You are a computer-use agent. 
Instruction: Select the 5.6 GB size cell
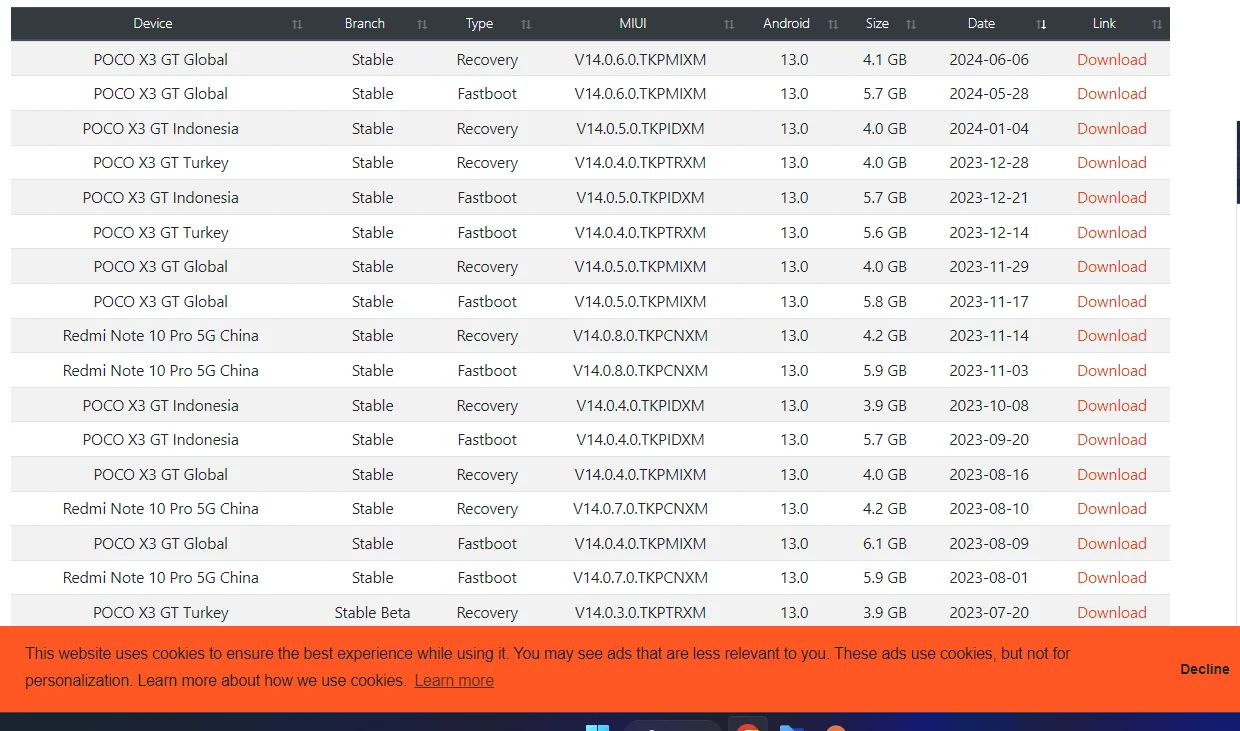(885, 232)
